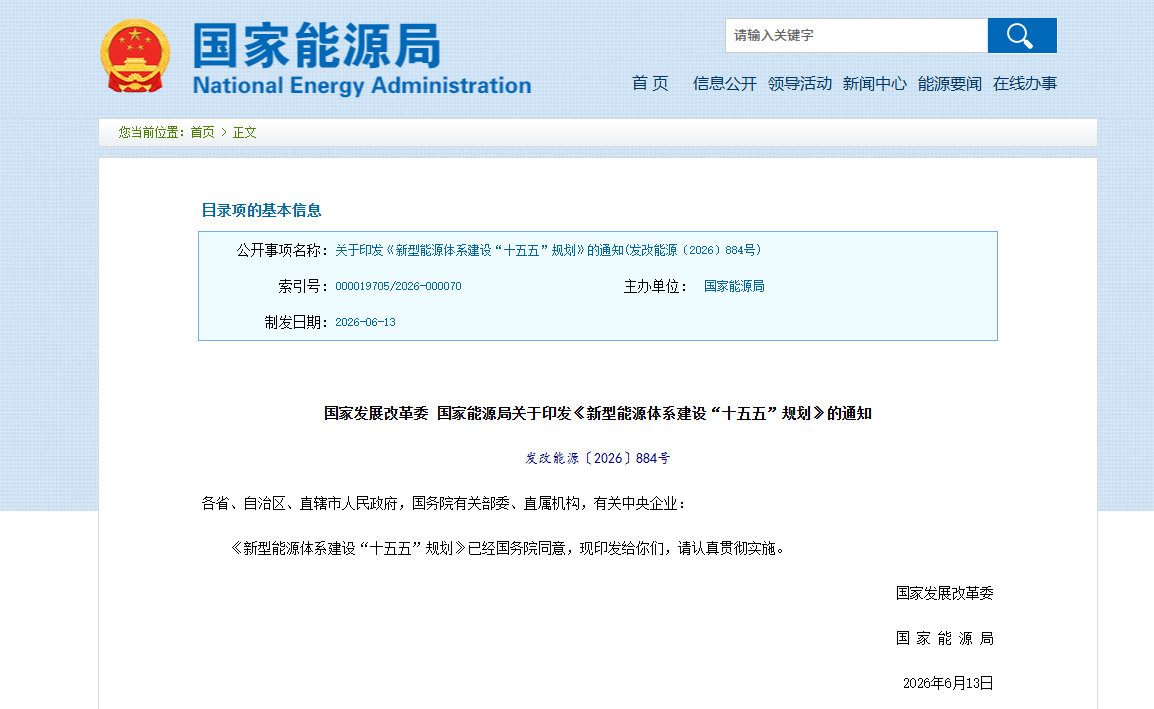Click index number 000019705/2026-000070
The height and width of the screenshot is (709, 1154).
[x=398, y=286]
